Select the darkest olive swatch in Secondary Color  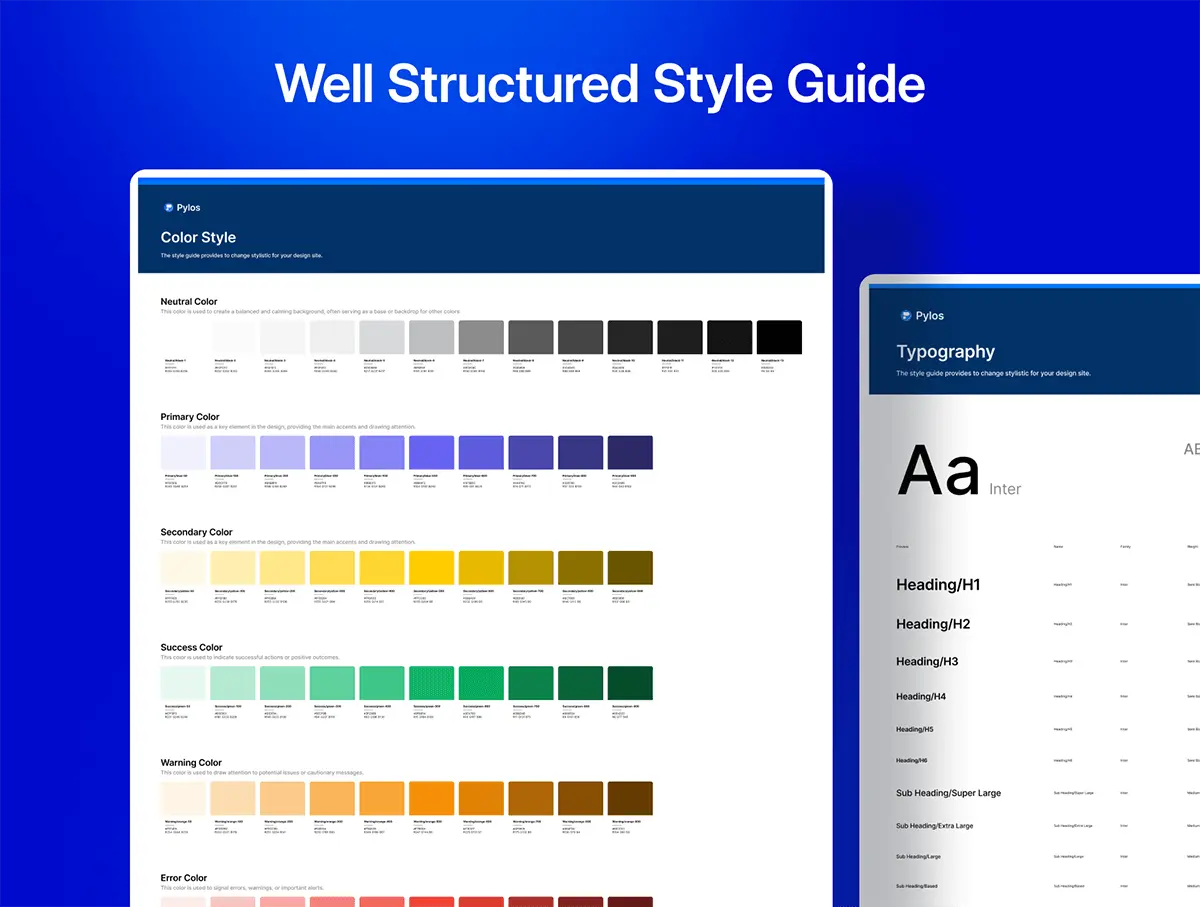click(630, 568)
